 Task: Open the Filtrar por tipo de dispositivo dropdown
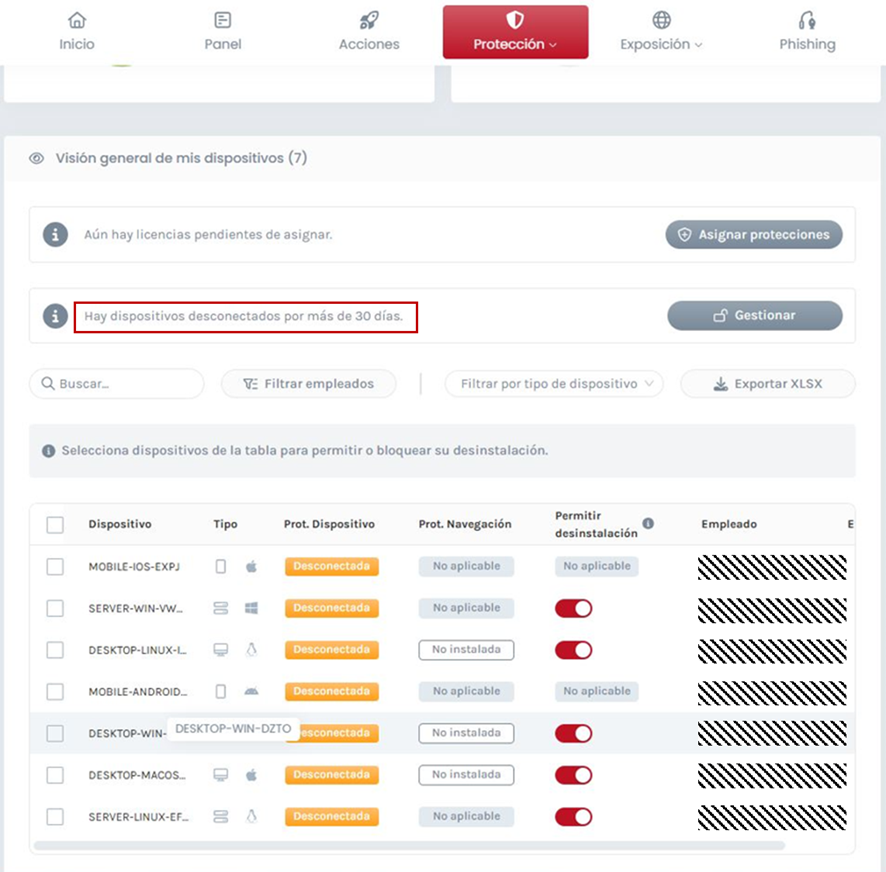coord(554,384)
